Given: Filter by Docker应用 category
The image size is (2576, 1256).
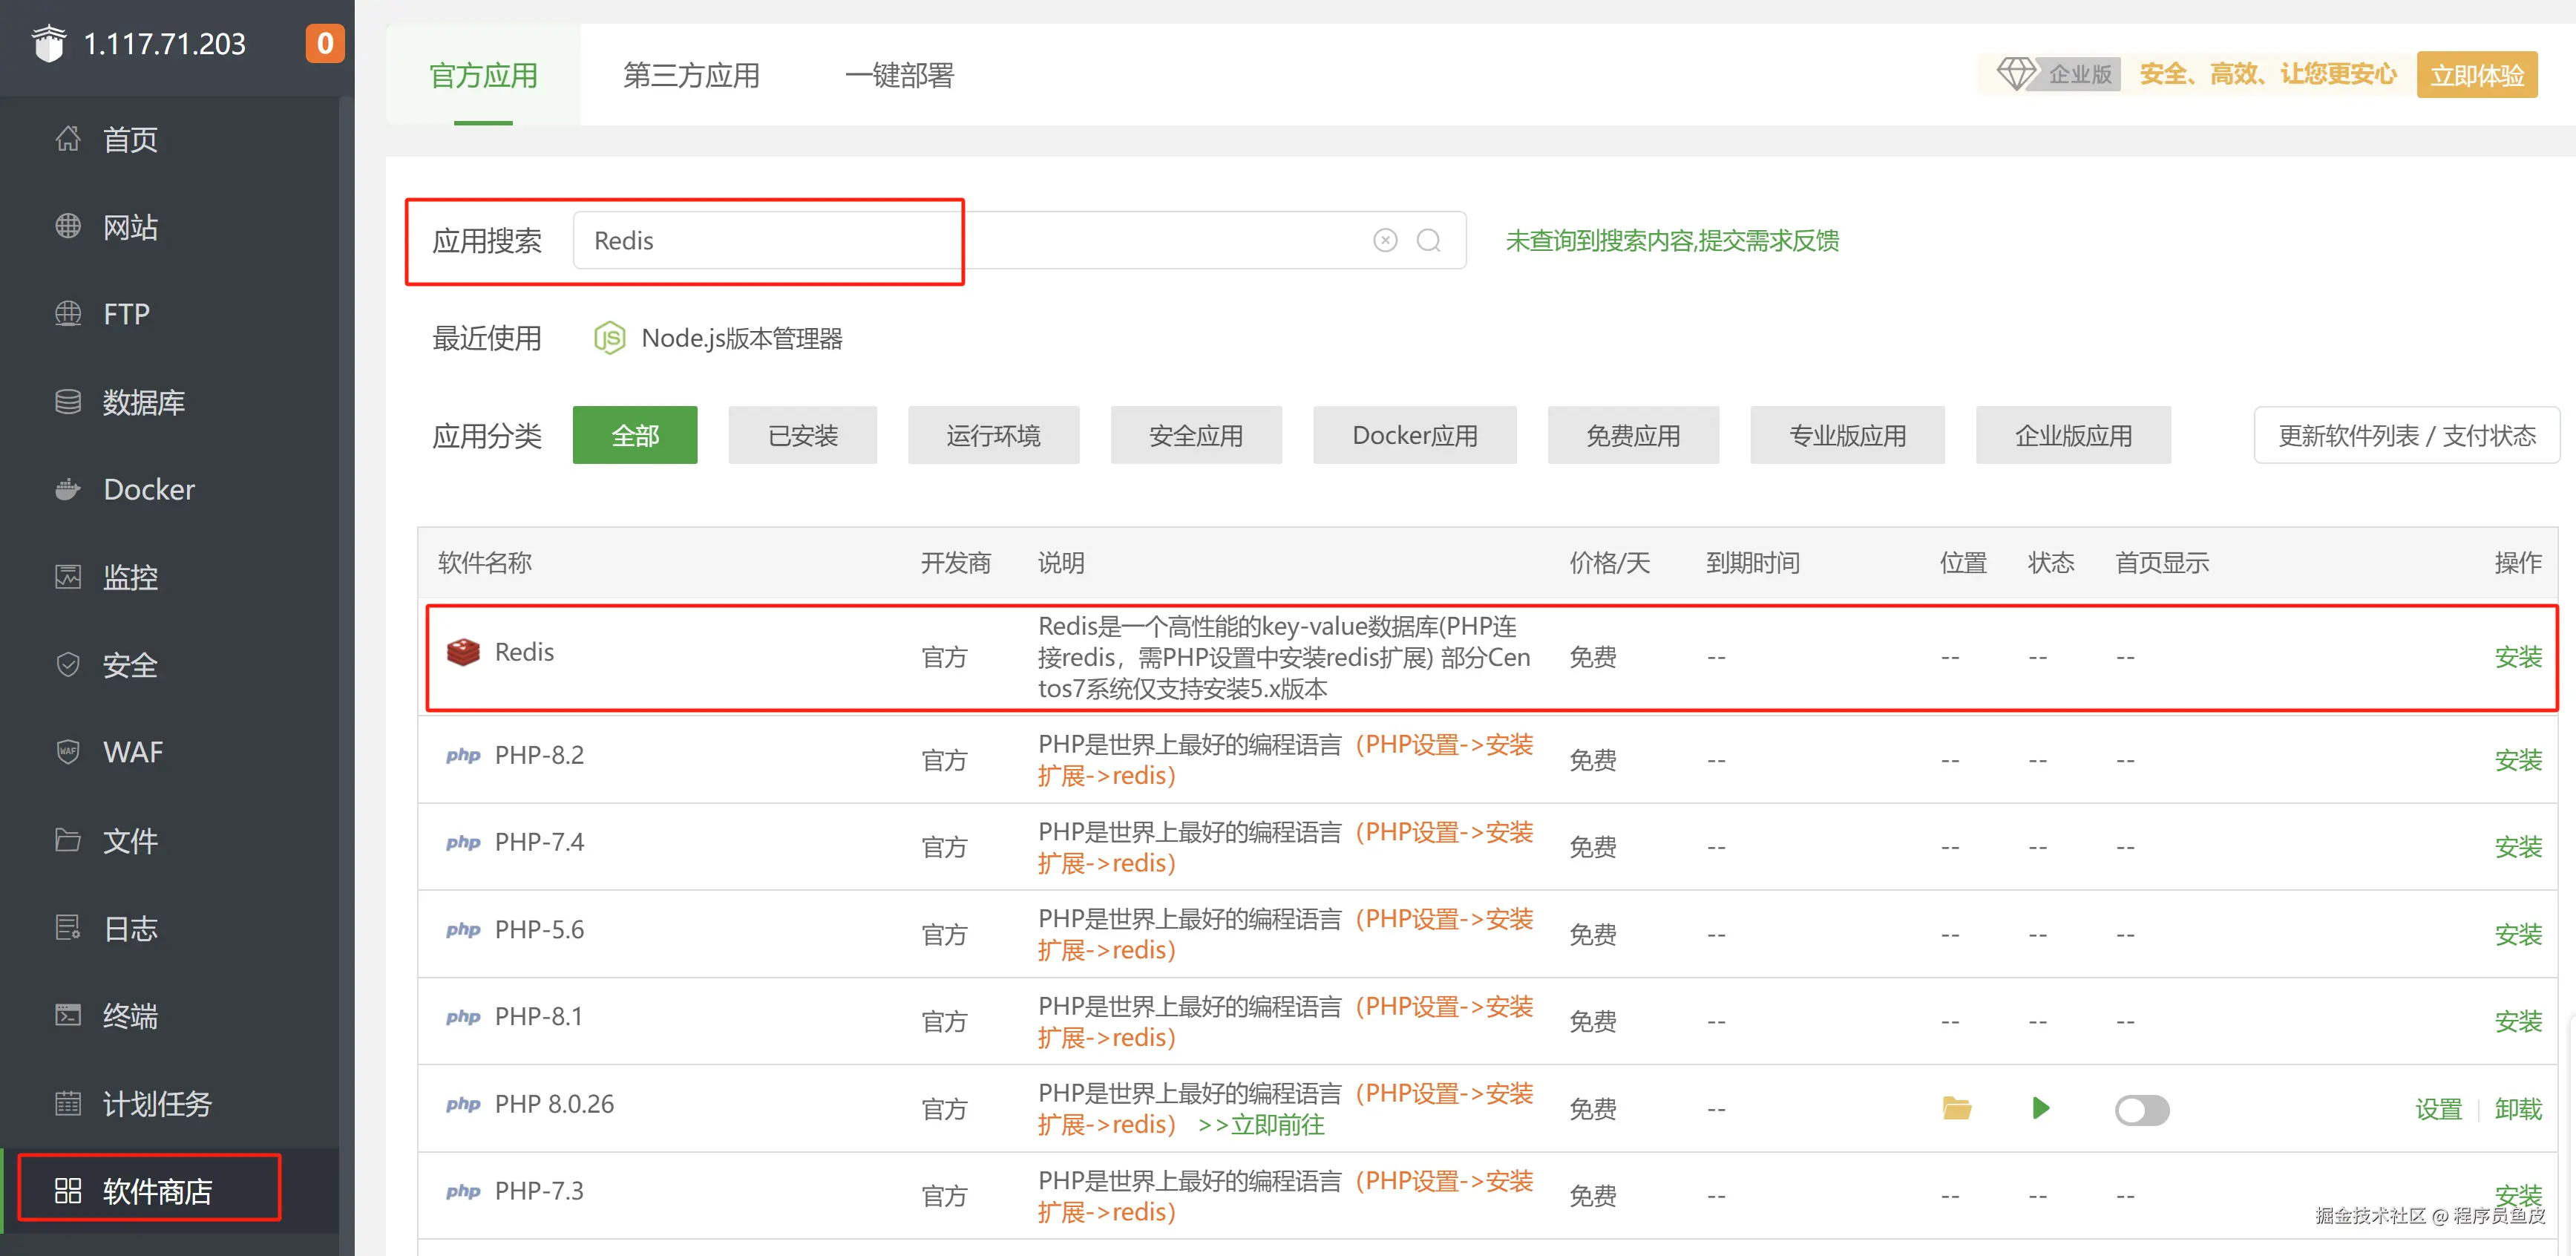Looking at the screenshot, I should point(1414,435).
